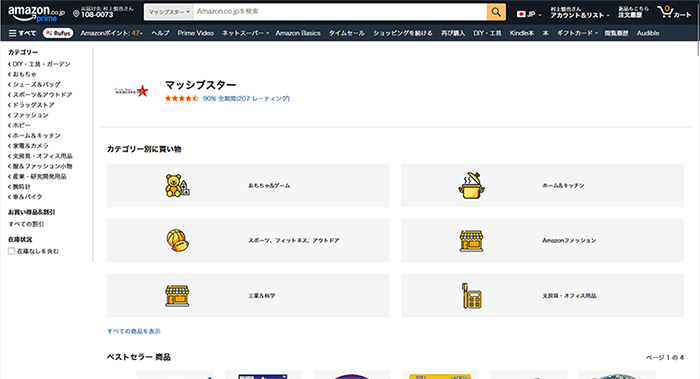700x379 pixels.
Task: Click the おもちゃ&ゲーム category label
Action: 269,186
